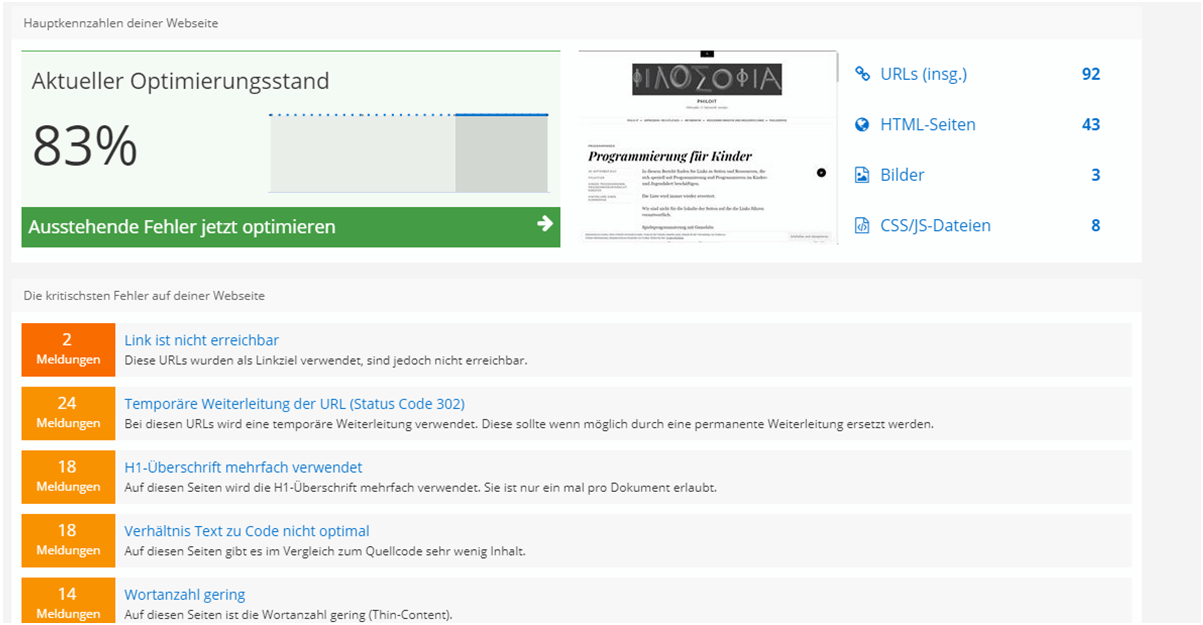Click the chain link icon beside URLs (insg.)

click(x=862, y=74)
